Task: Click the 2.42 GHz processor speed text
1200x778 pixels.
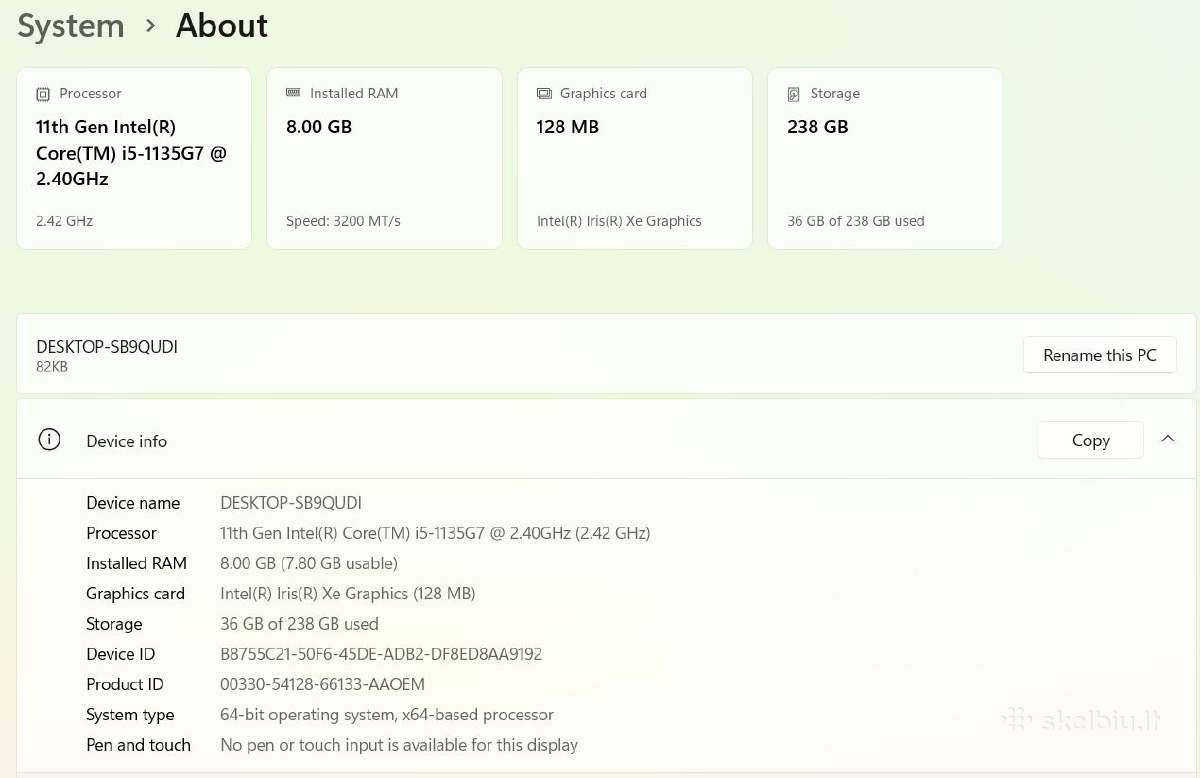Action: (x=64, y=221)
